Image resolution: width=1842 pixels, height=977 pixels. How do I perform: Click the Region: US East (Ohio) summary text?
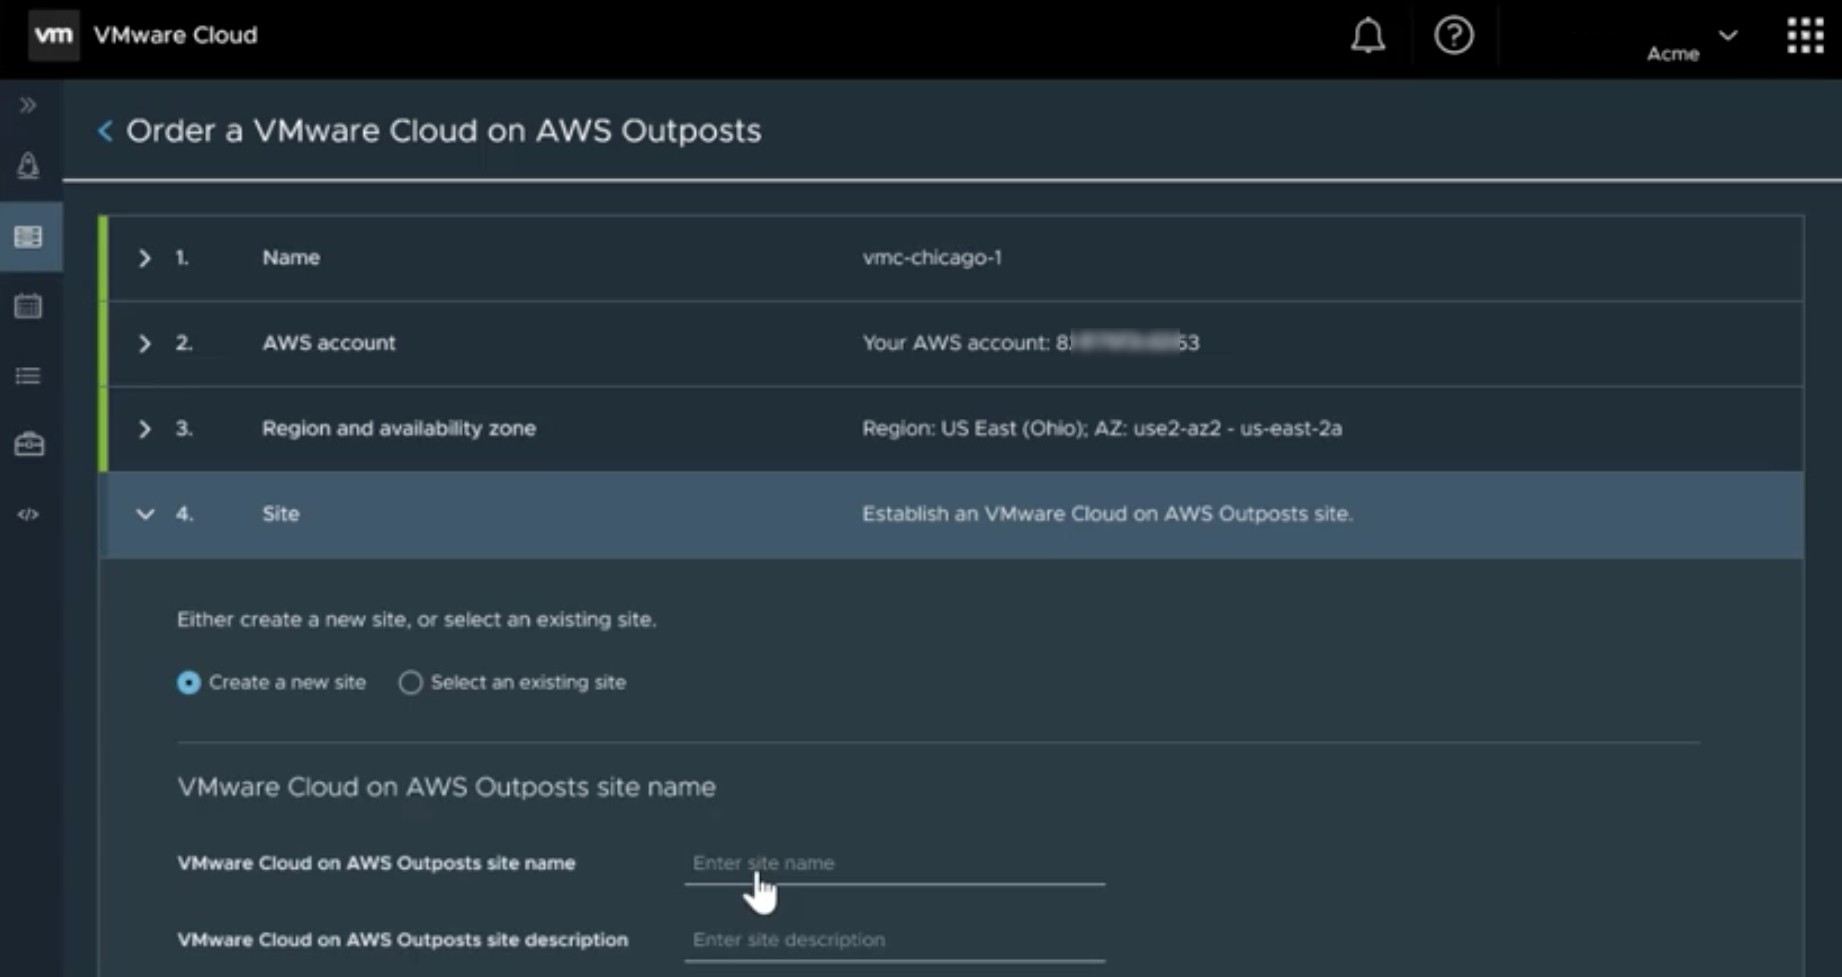1102,428
